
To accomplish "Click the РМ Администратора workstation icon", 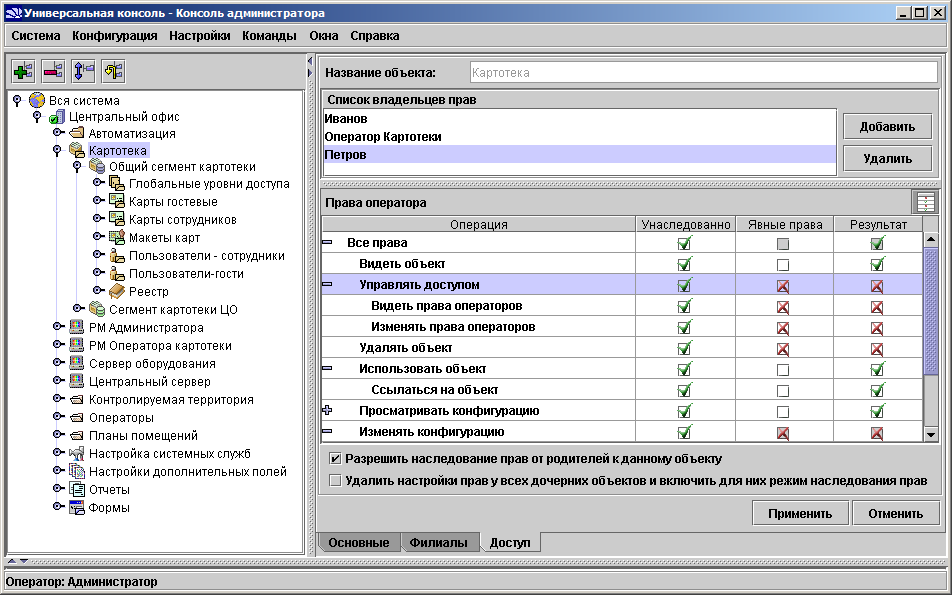I will pyautogui.click(x=76, y=327).
